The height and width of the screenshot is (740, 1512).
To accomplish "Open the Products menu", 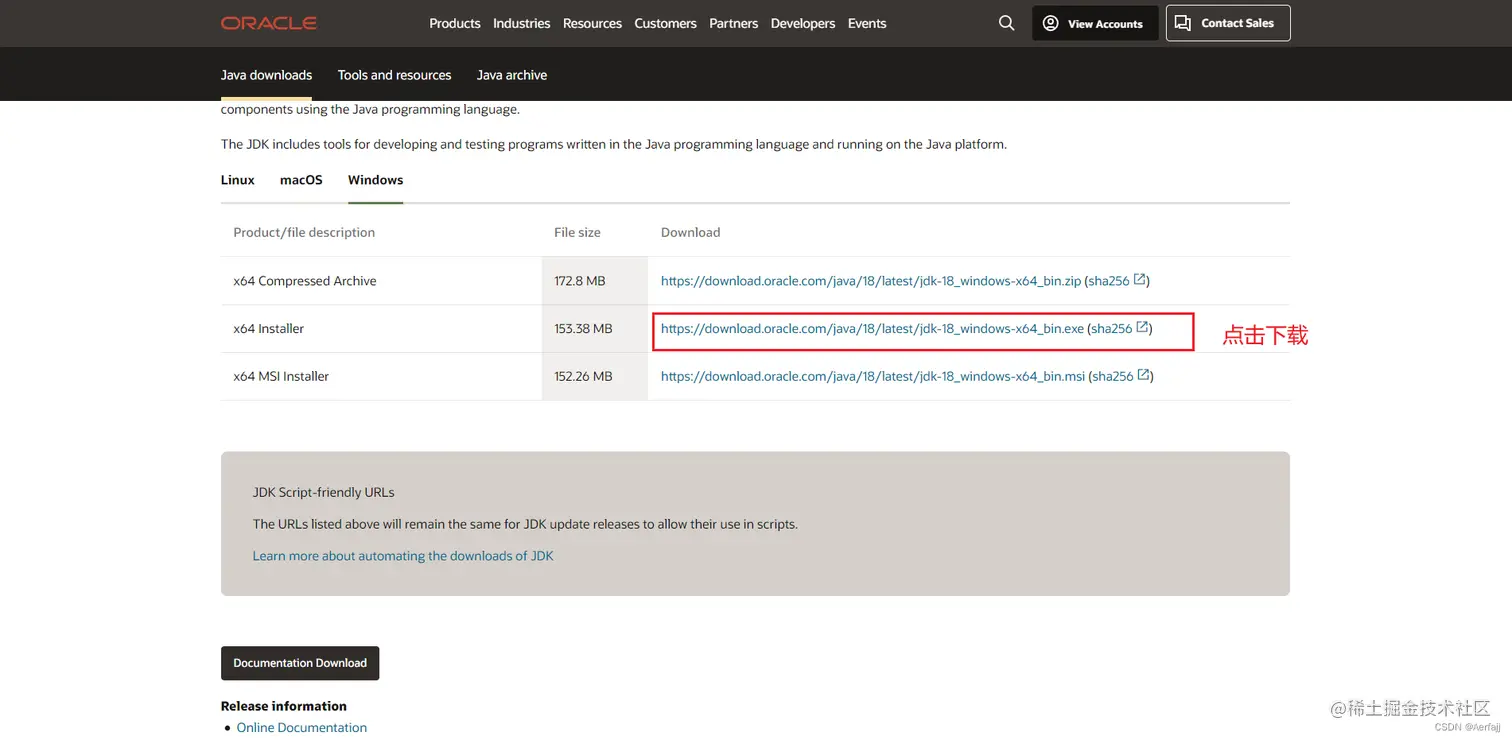I will pyautogui.click(x=455, y=23).
